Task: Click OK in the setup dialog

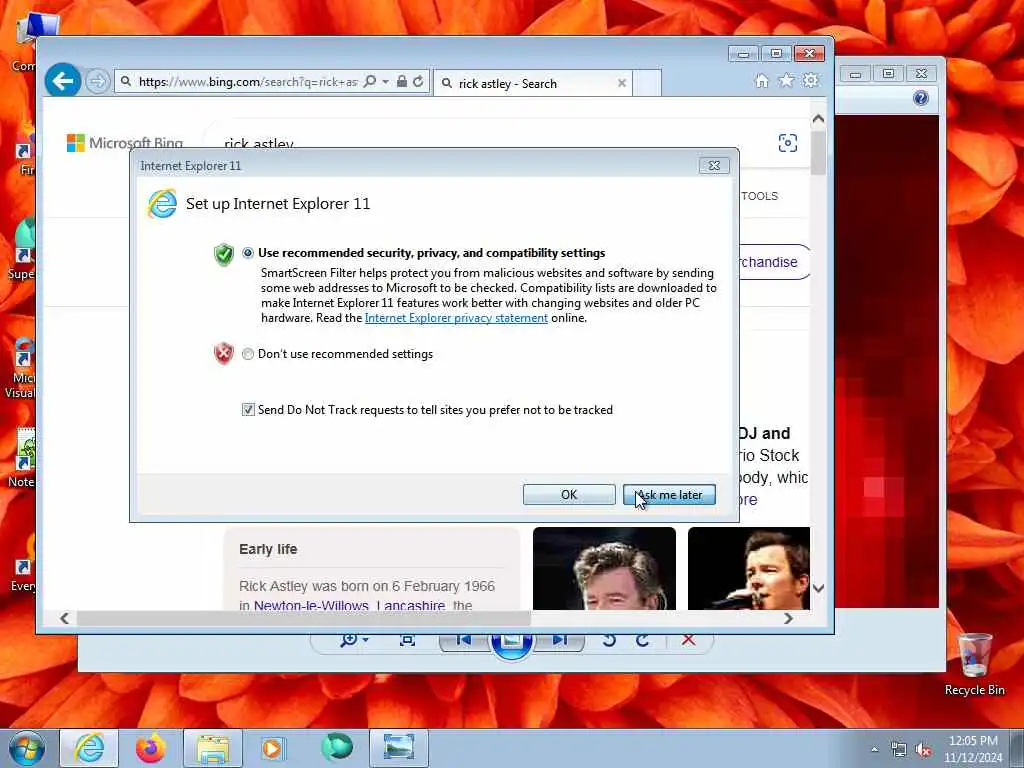Action: 569,494
